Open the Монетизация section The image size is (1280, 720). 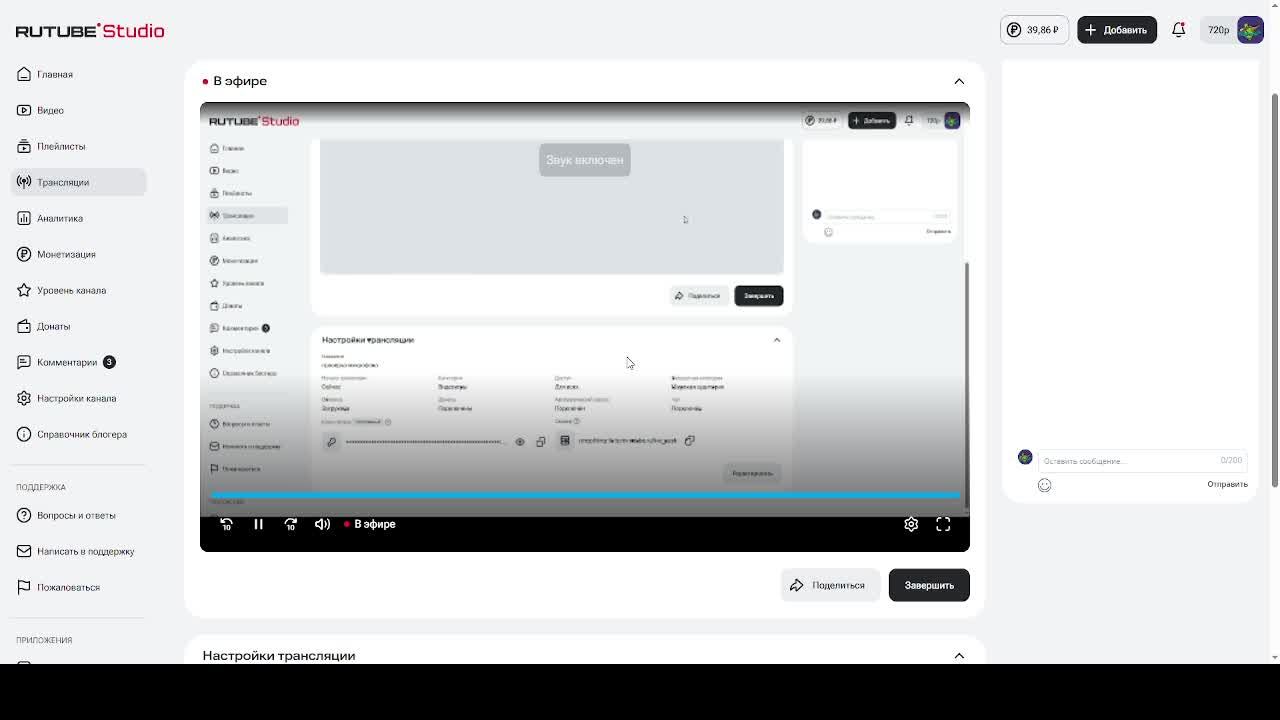coord(66,254)
